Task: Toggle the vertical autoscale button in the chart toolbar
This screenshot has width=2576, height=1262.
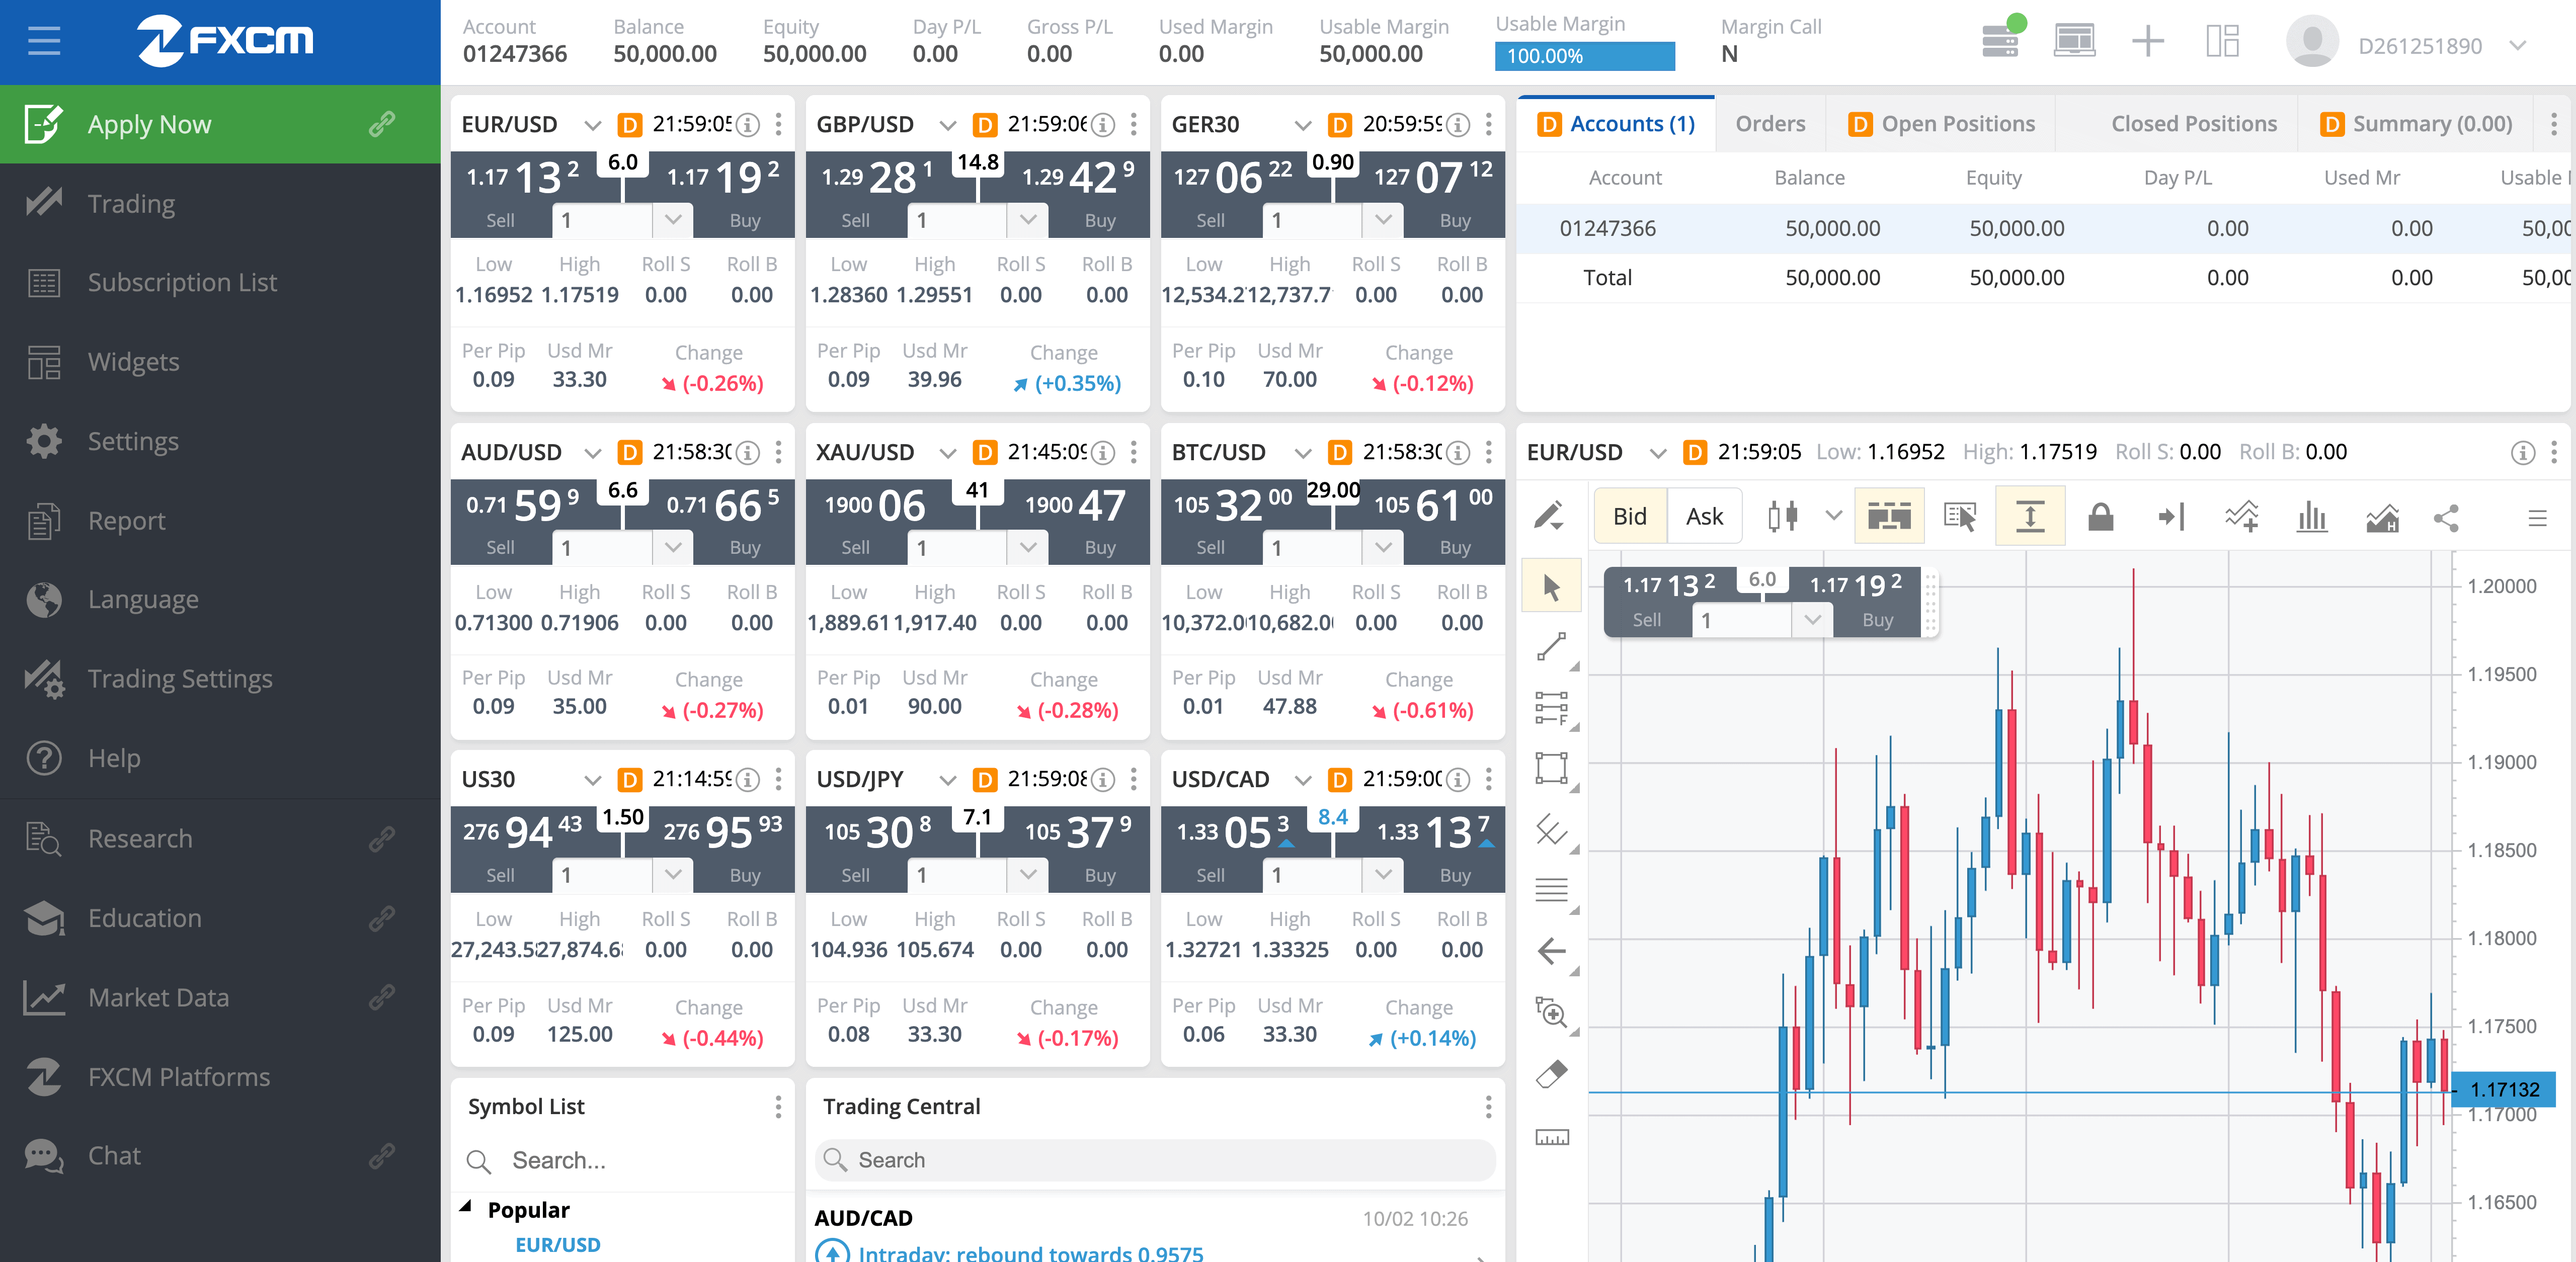Action: coord(2029,516)
